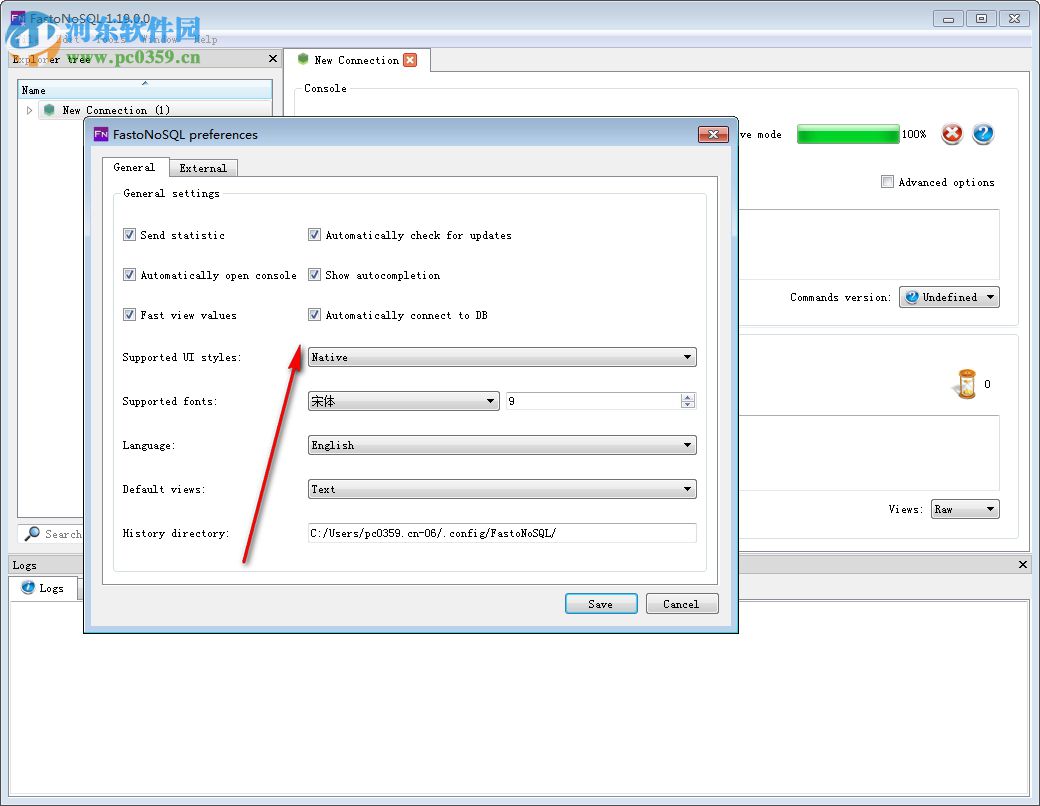1040x806 pixels.
Task: Click the Explorer Search field
Action: pyautogui.click(x=62, y=533)
